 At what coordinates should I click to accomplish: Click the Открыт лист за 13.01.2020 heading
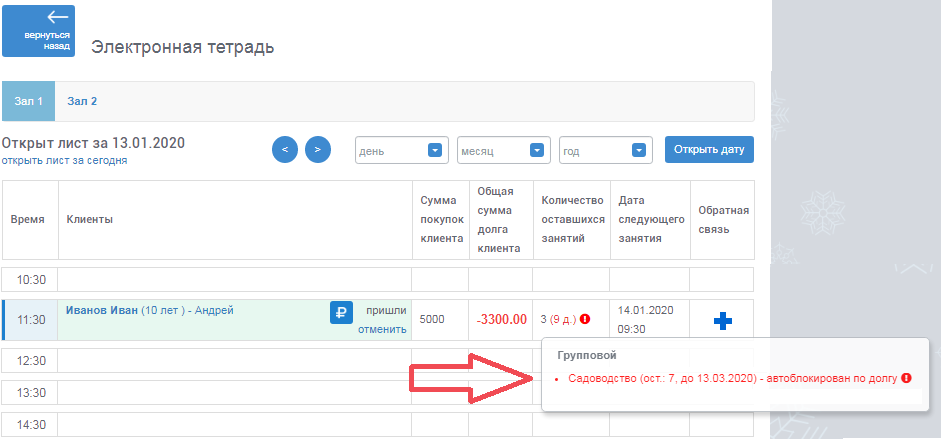93,143
